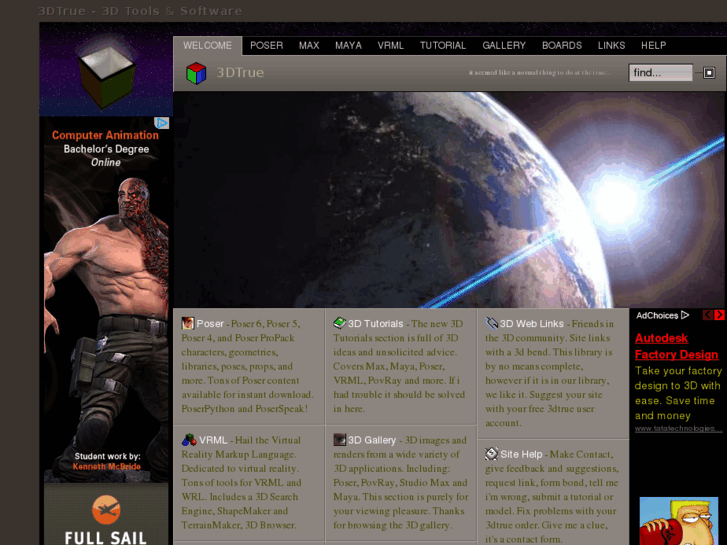The height and width of the screenshot is (545, 727).
Task: Click the Full Sail airplane logo
Action: click(106, 509)
